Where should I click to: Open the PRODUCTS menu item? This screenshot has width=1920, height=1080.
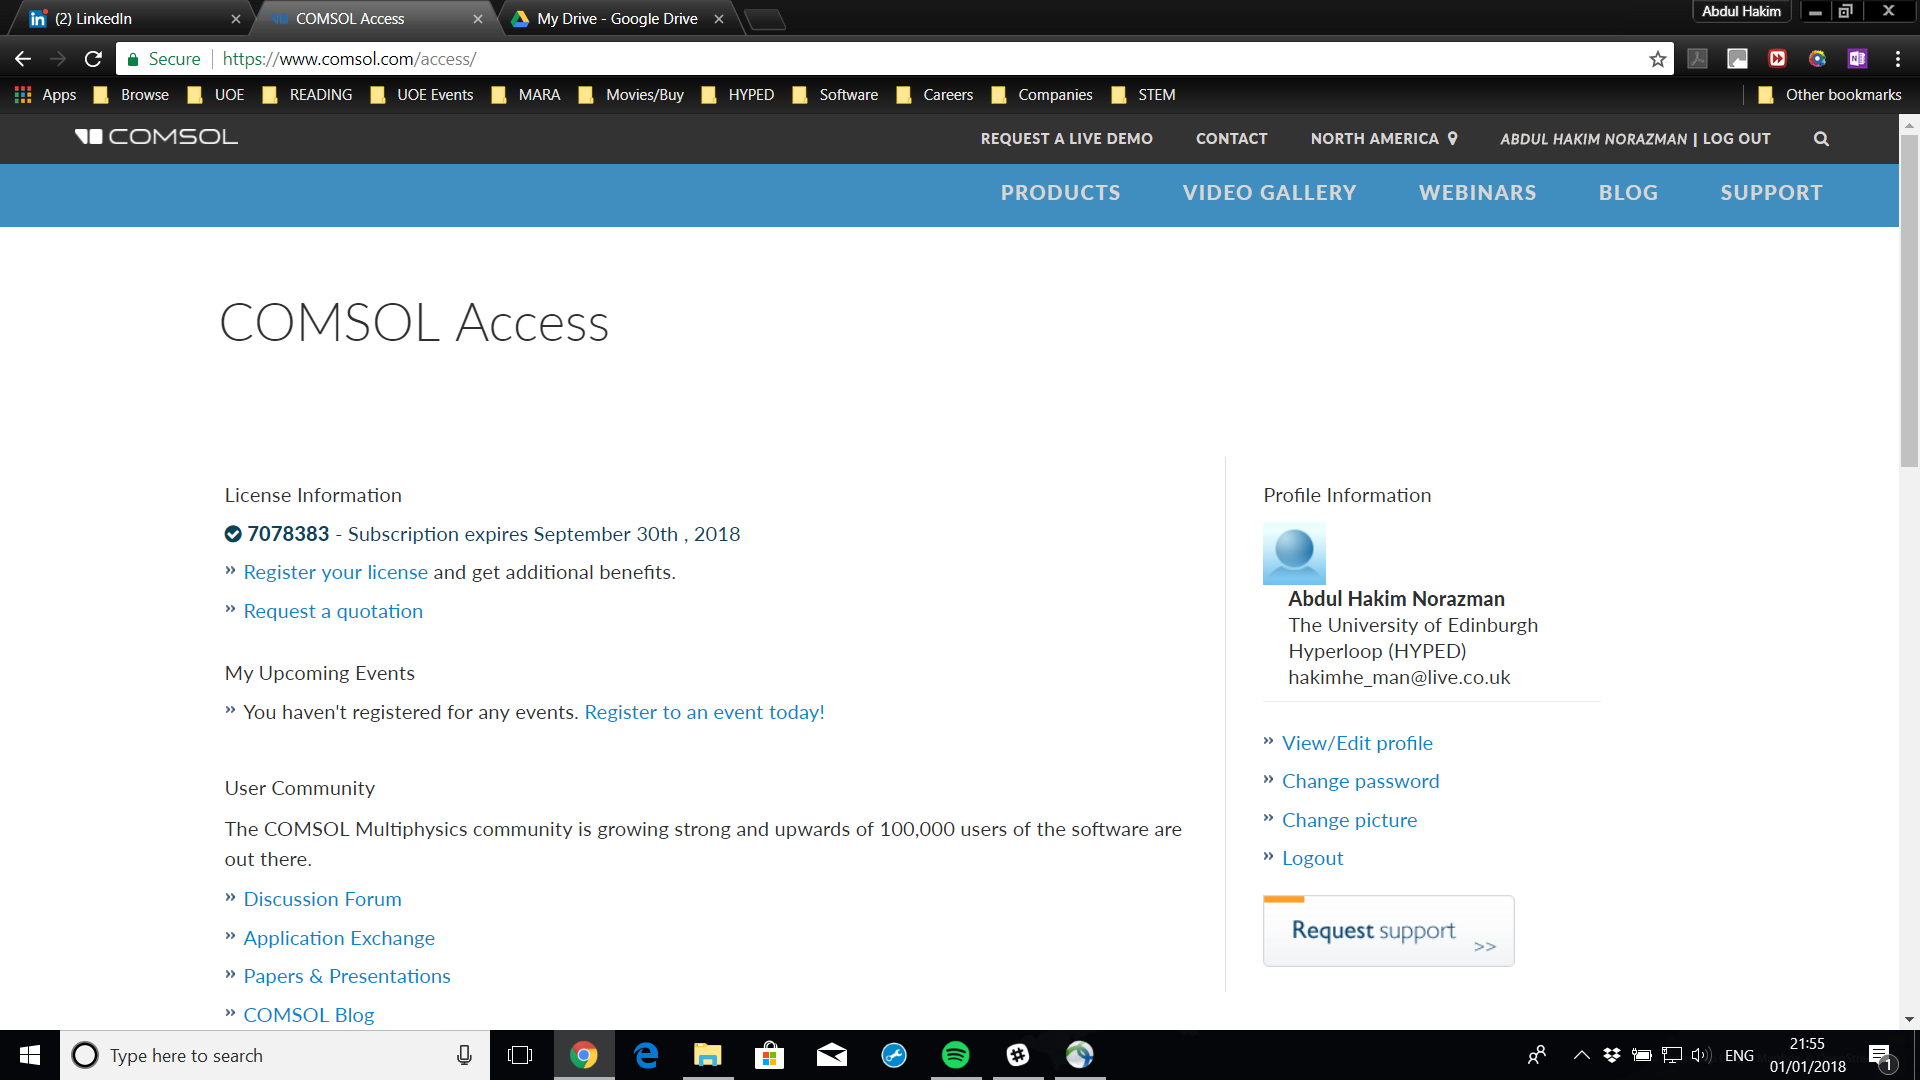click(x=1060, y=193)
